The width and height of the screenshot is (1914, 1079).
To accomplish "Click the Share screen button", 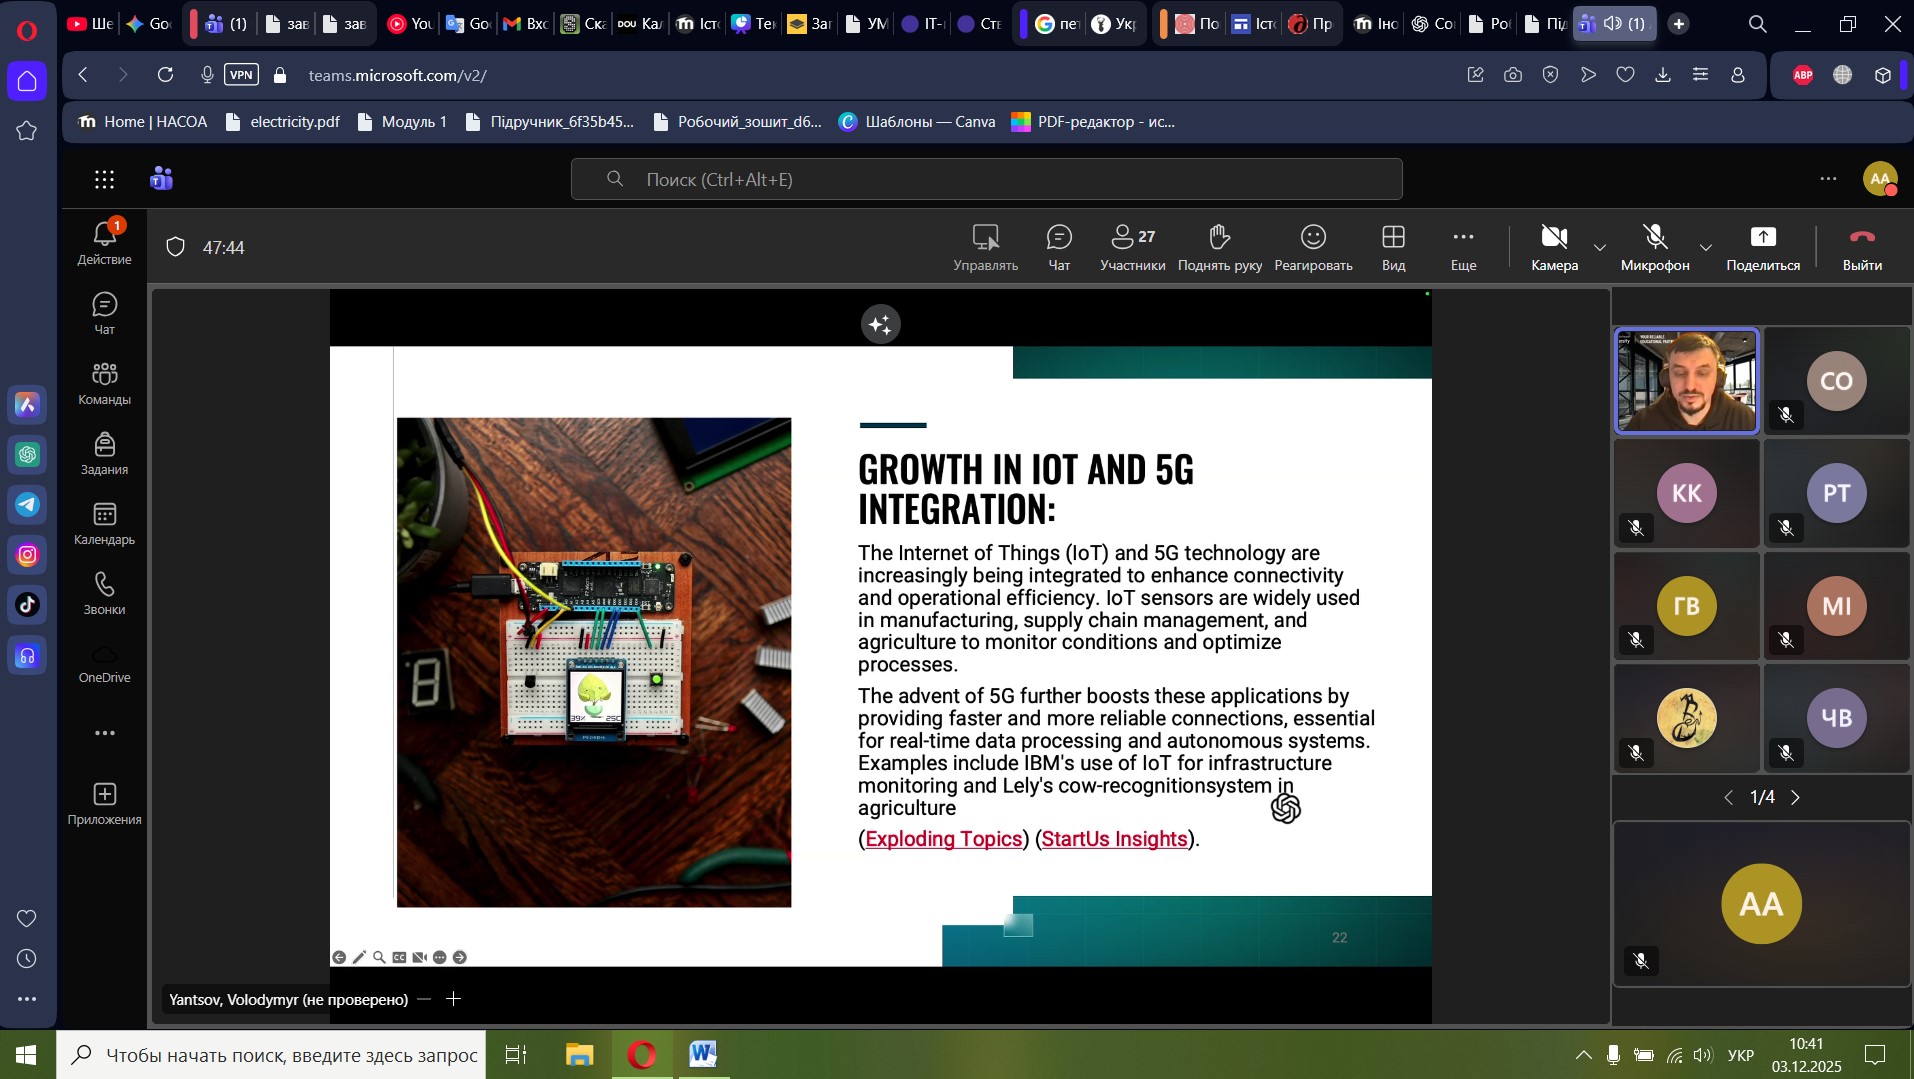I will [1762, 247].
